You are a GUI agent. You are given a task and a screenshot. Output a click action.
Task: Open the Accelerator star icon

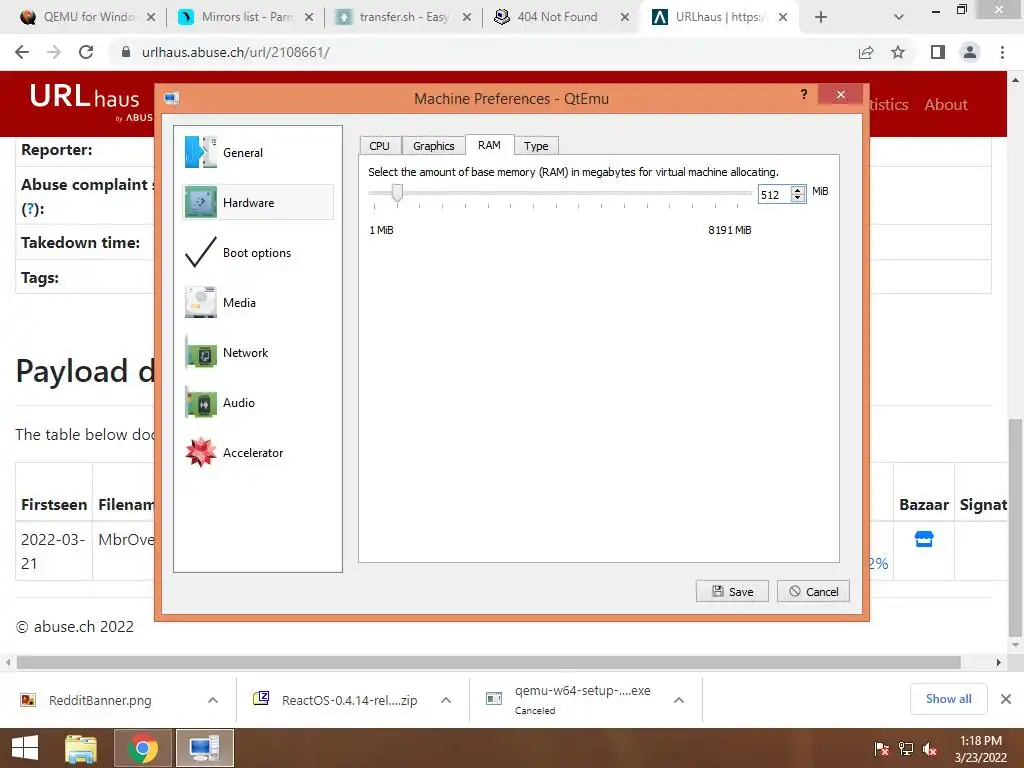tap(200, 453)
